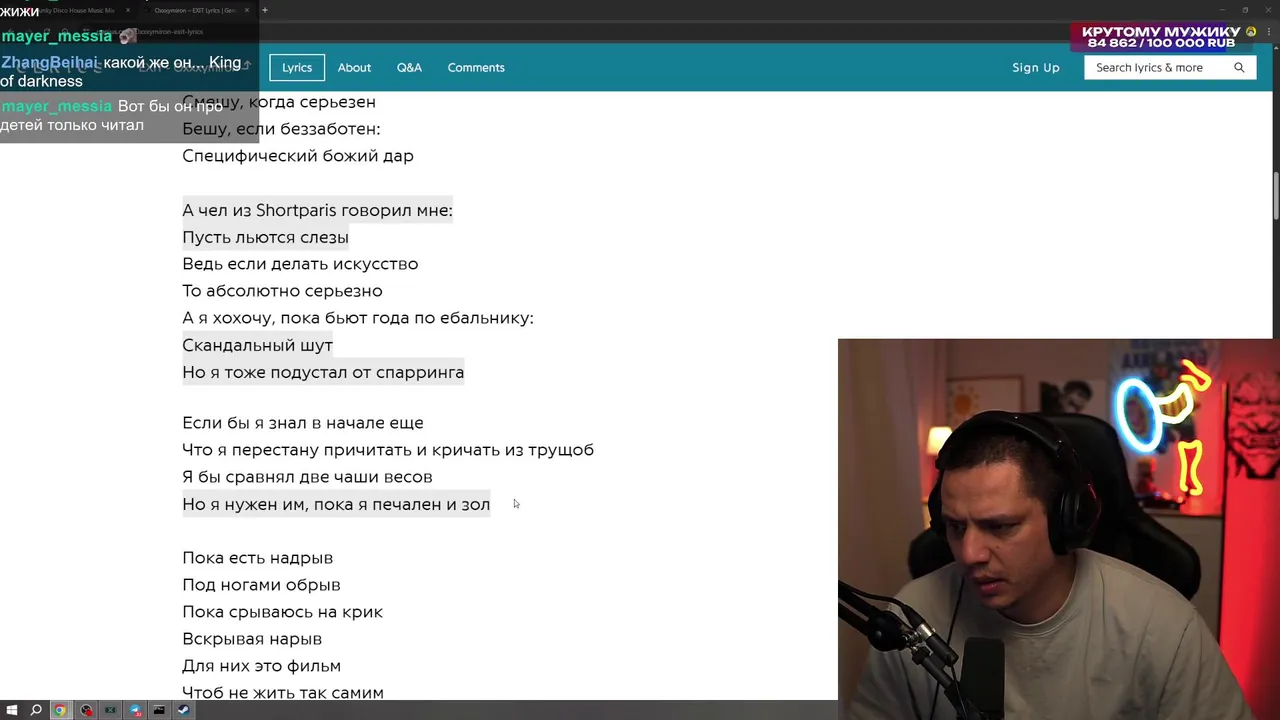Minimize the browser window
This screenshot has width=1280, height=720.
pos(1221,10)
